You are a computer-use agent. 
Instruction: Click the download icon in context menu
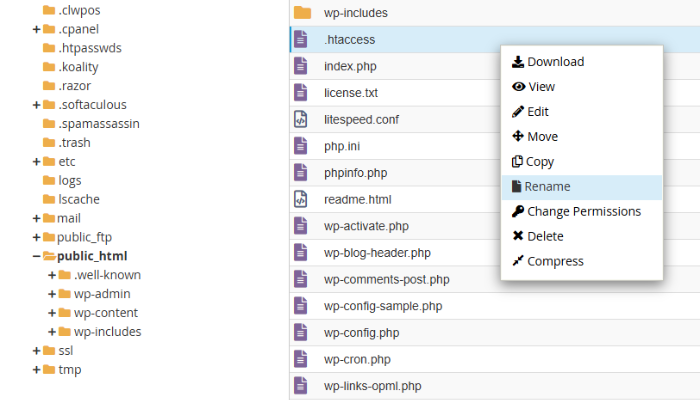tap(518, 62)
